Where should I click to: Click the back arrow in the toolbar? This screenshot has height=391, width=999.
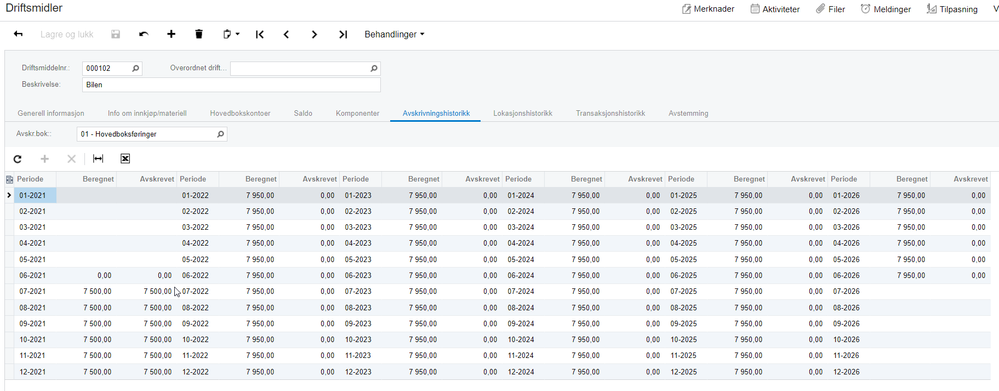(18, 34)
